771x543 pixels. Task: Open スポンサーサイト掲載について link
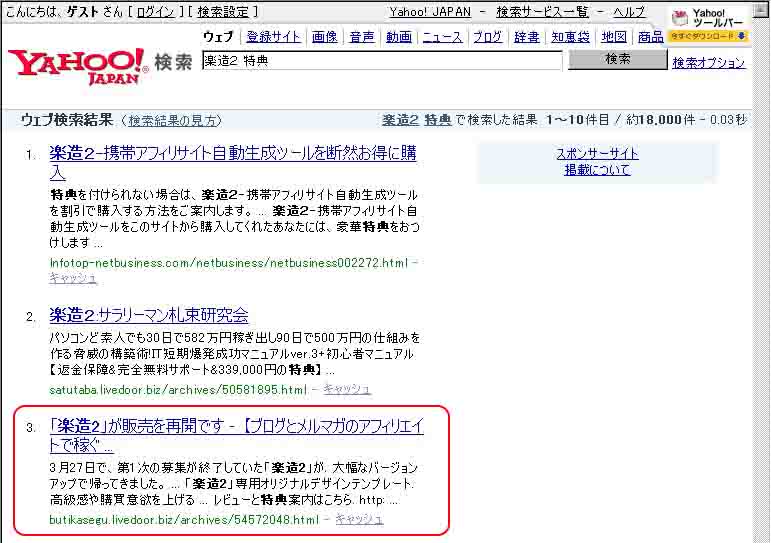point(597,162)
